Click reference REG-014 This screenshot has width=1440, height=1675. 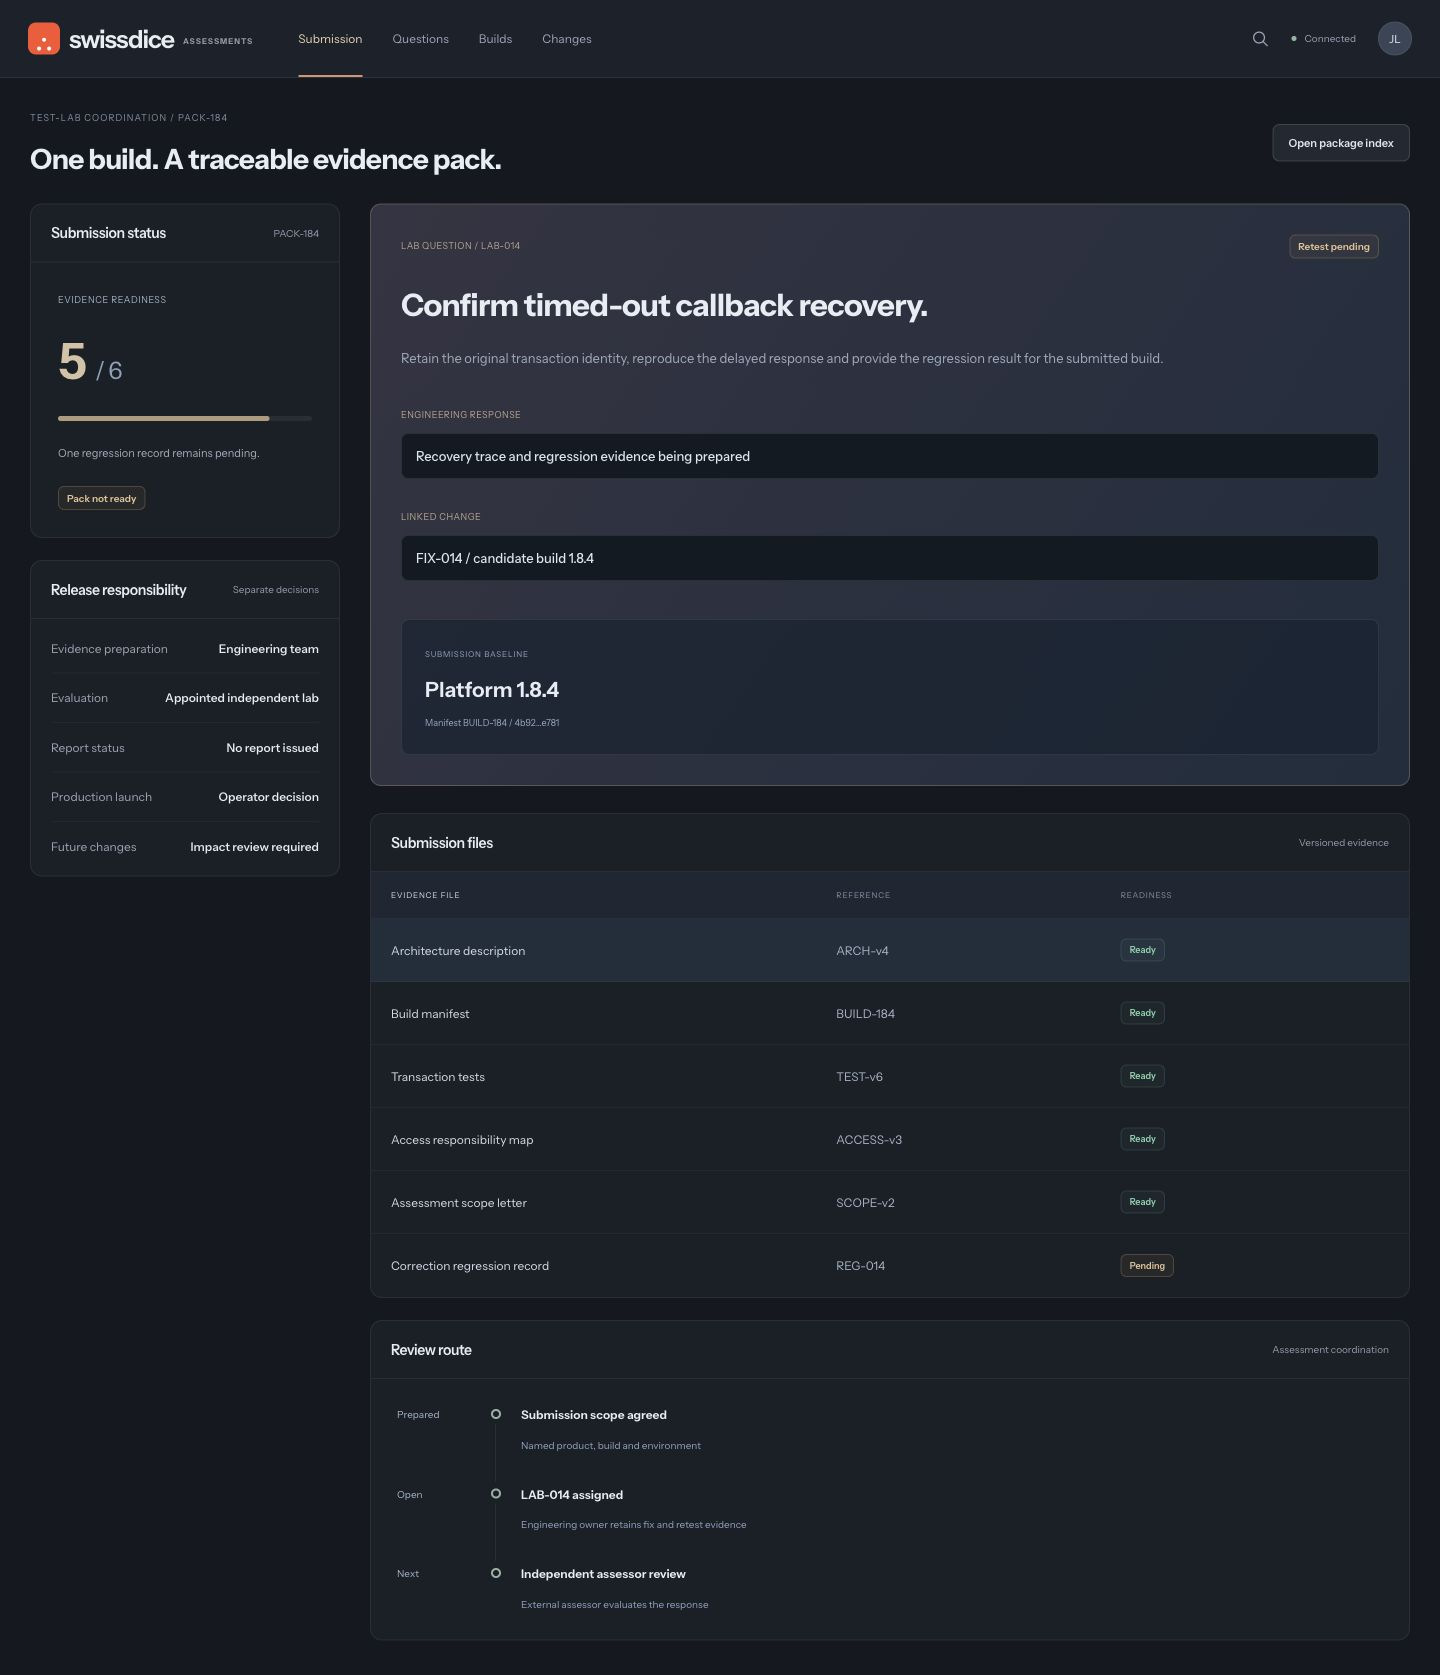860,1266
